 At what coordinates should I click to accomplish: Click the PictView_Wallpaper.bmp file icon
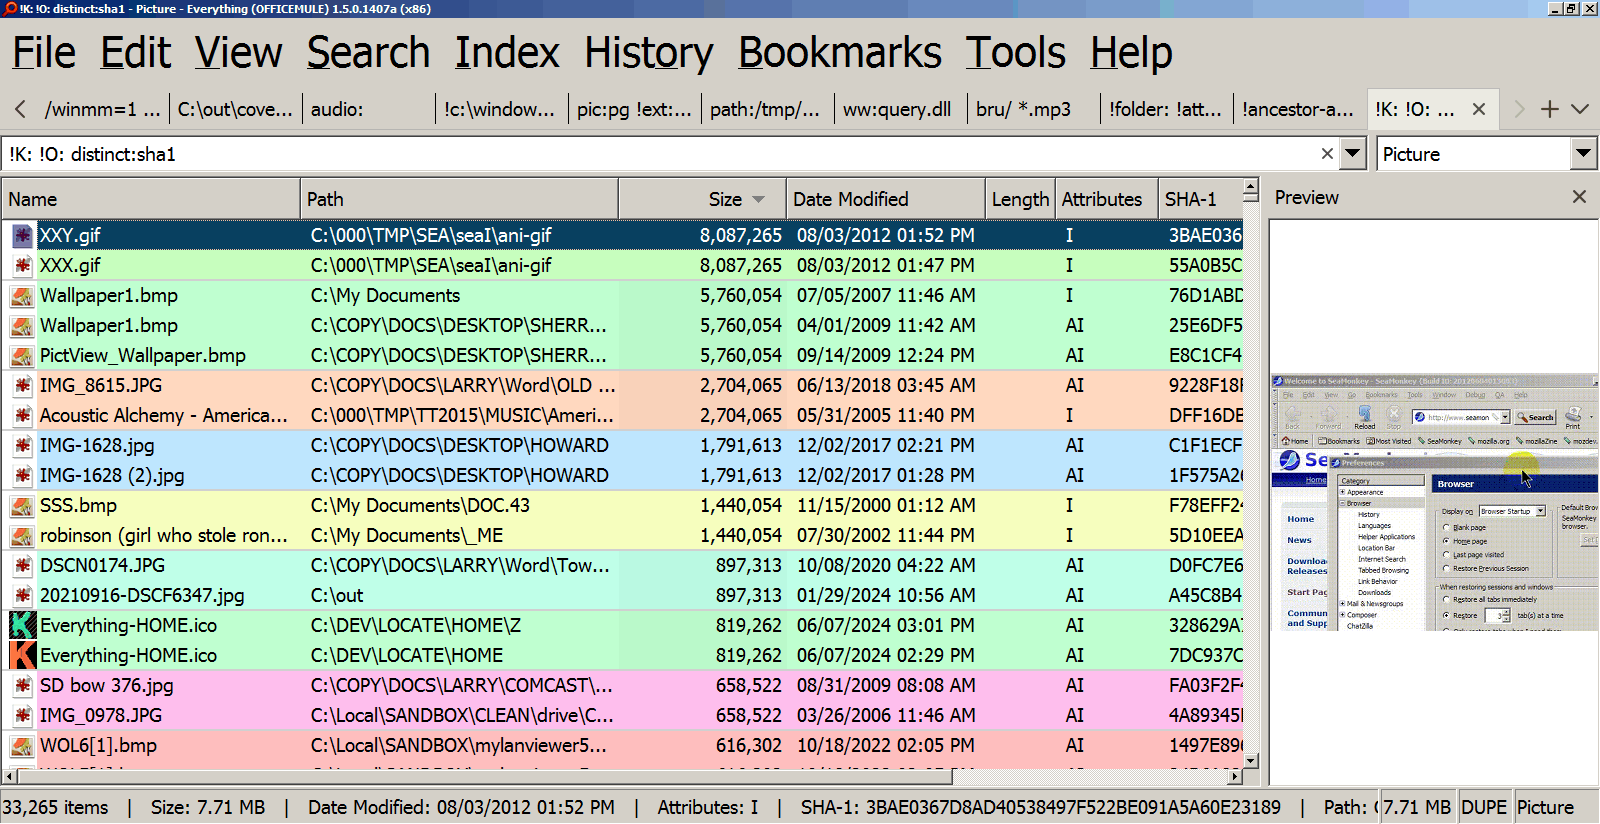(x=22, y=356)
